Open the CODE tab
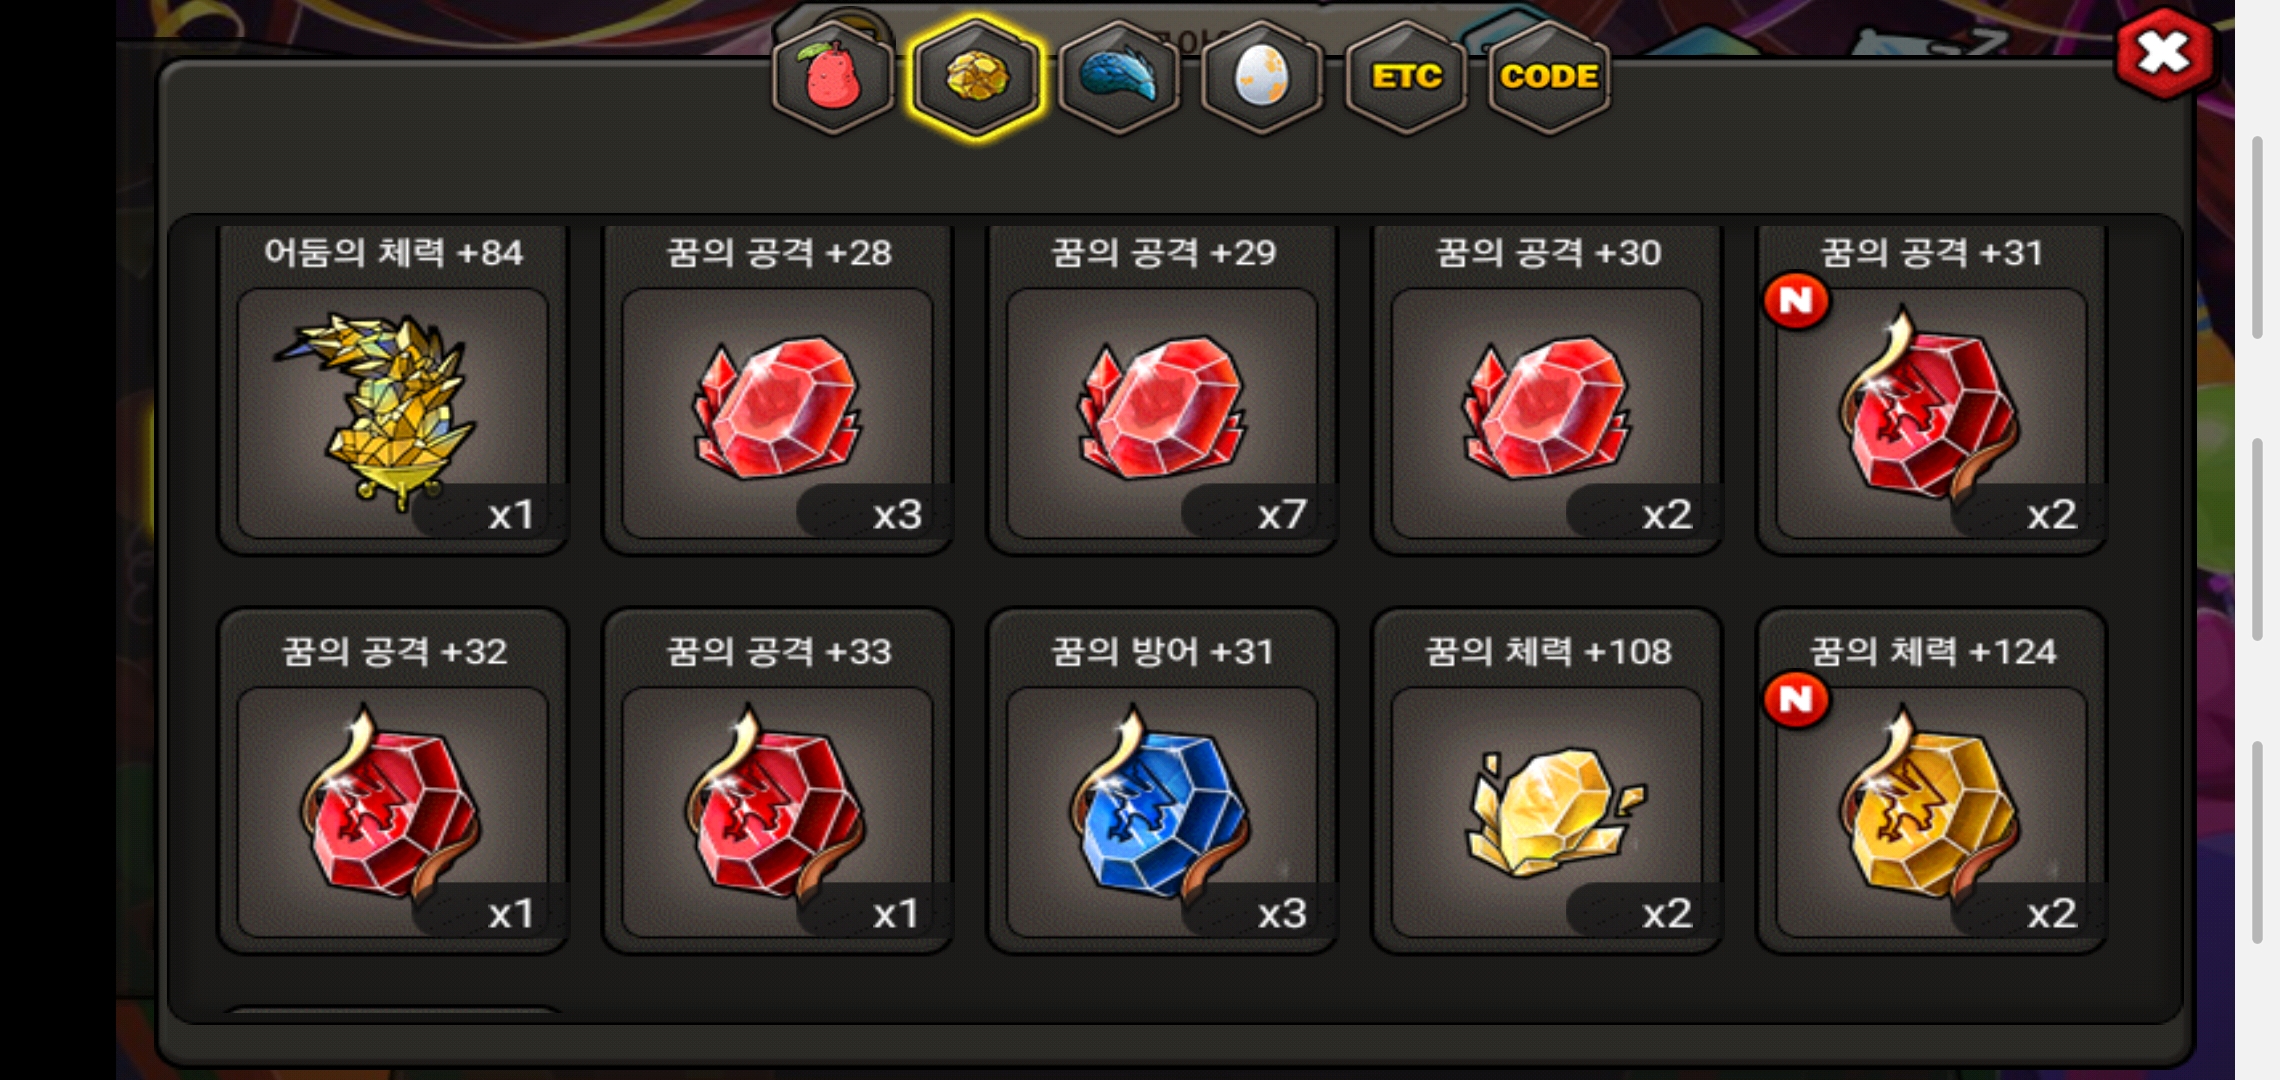Screen dimensions: 2280x1080 point(1549,78)
